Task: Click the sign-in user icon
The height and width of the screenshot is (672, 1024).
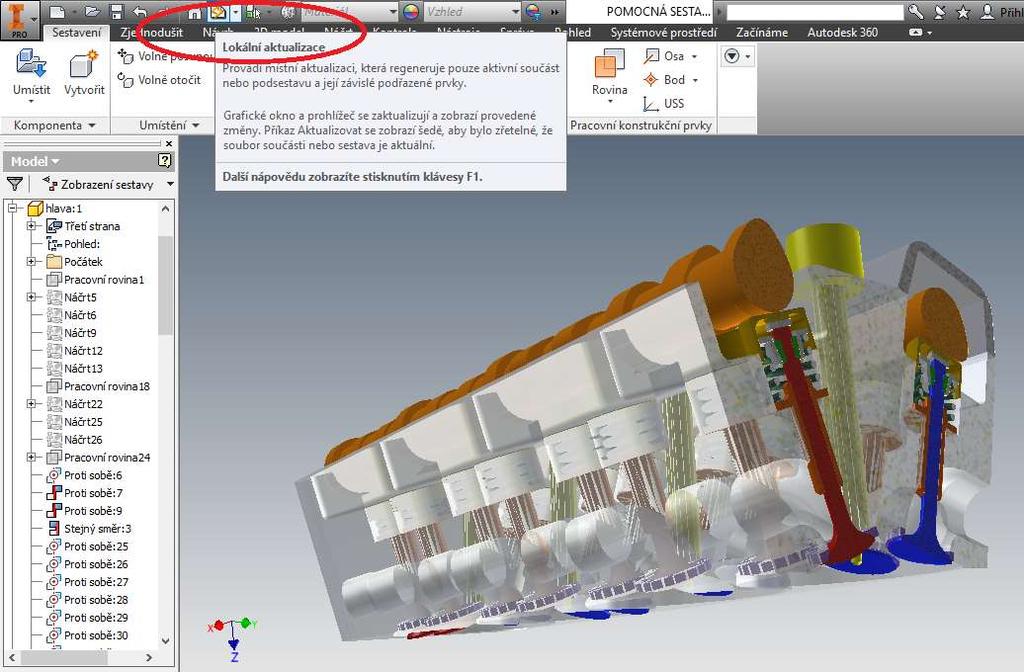Action: click(988, 12)
